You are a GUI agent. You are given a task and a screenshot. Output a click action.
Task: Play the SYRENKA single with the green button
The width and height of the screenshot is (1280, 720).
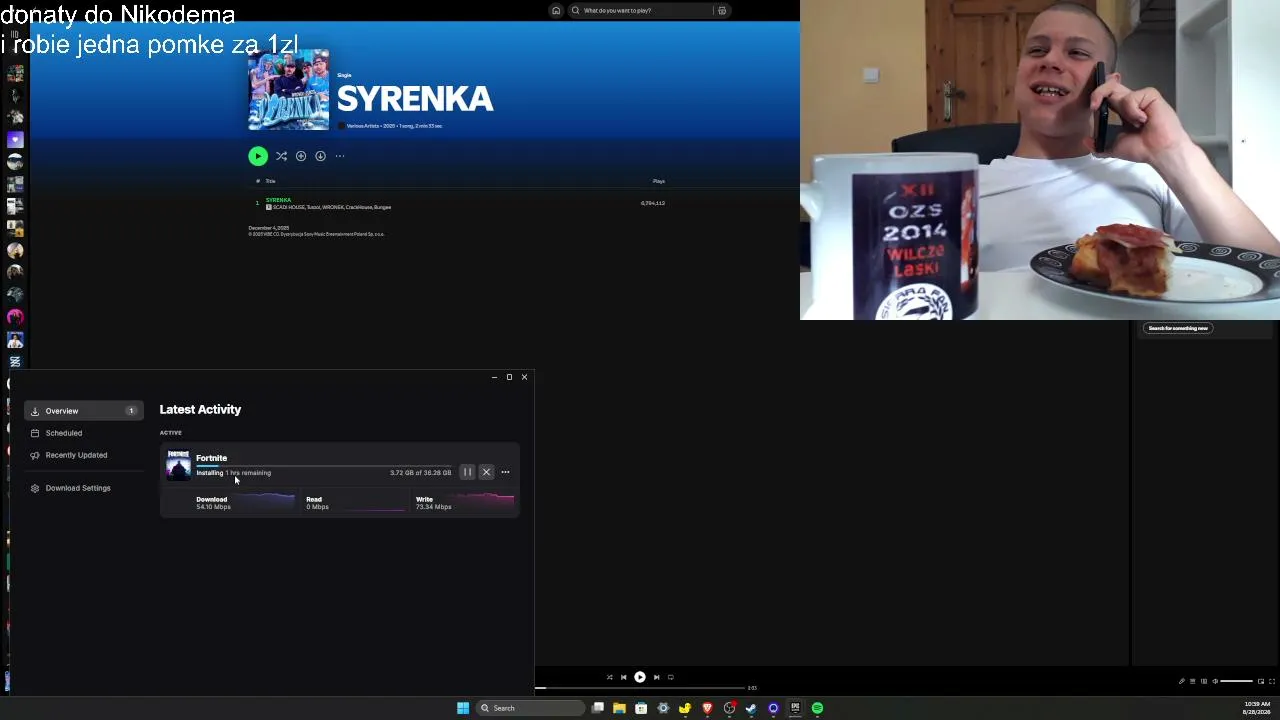point(258,156)
